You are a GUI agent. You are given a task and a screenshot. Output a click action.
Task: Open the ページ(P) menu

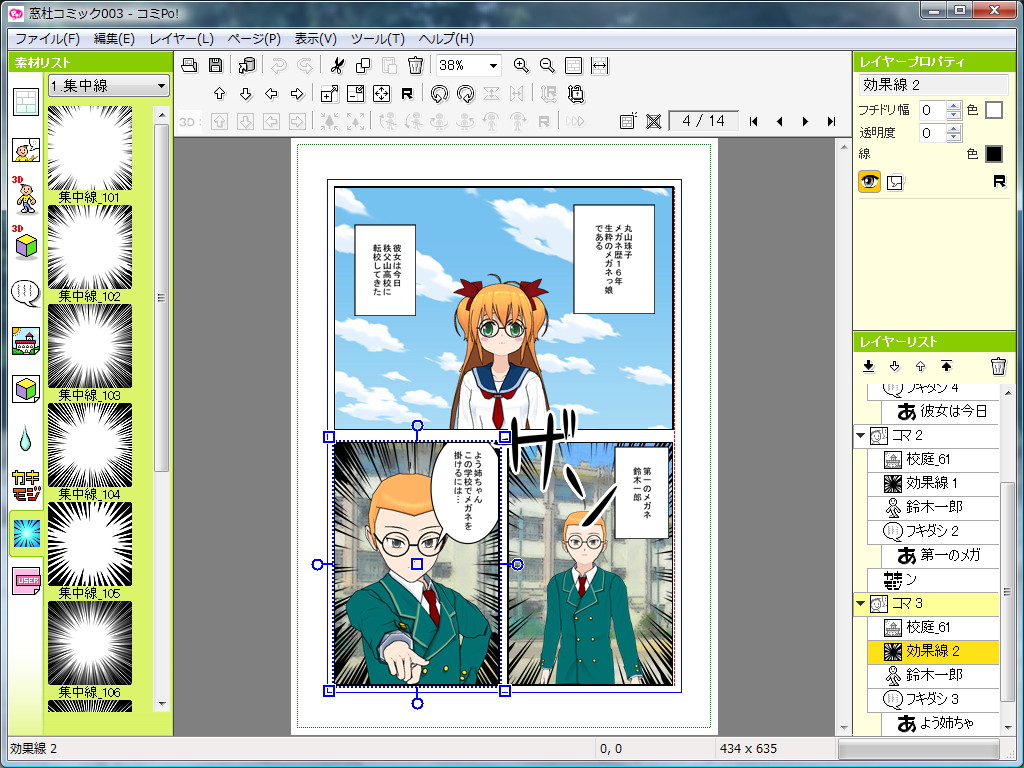point(254,39)
